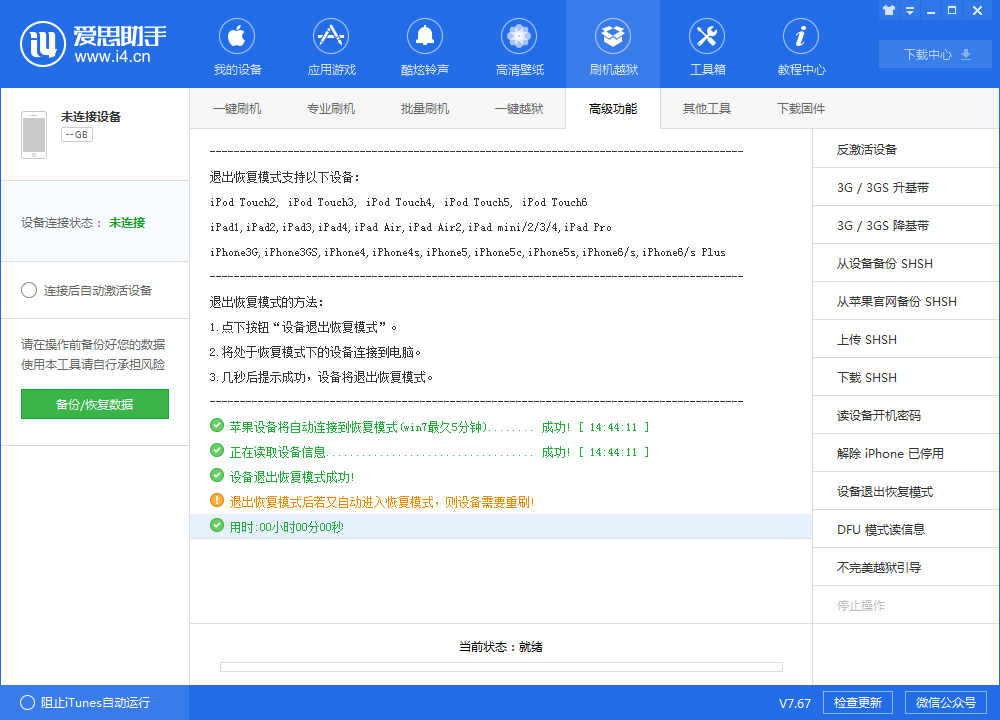Viewport: 1000px width, 720px height.
Task: Click 读设备开机密码
Action: (906, 415)
